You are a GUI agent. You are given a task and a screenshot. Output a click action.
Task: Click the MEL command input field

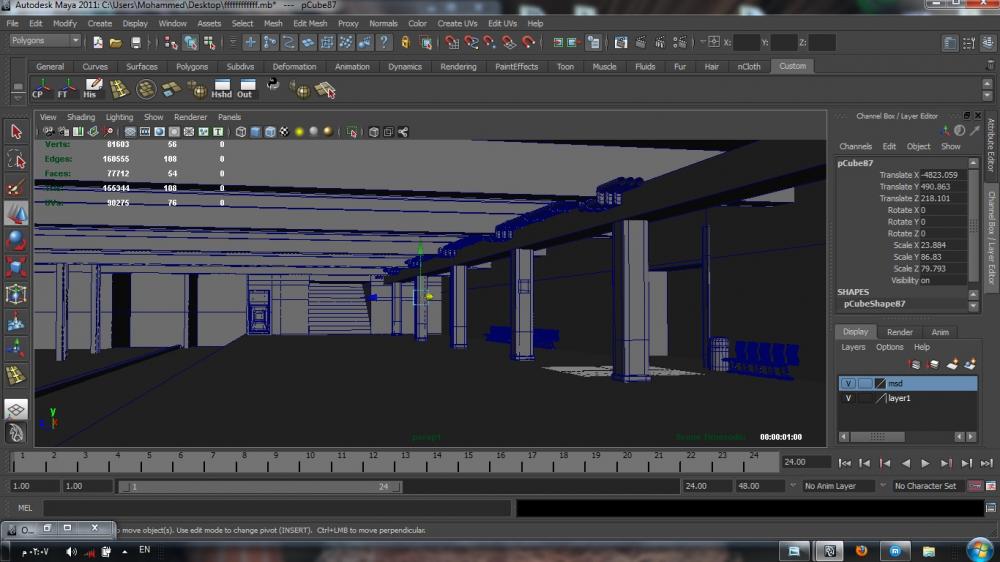277,508
